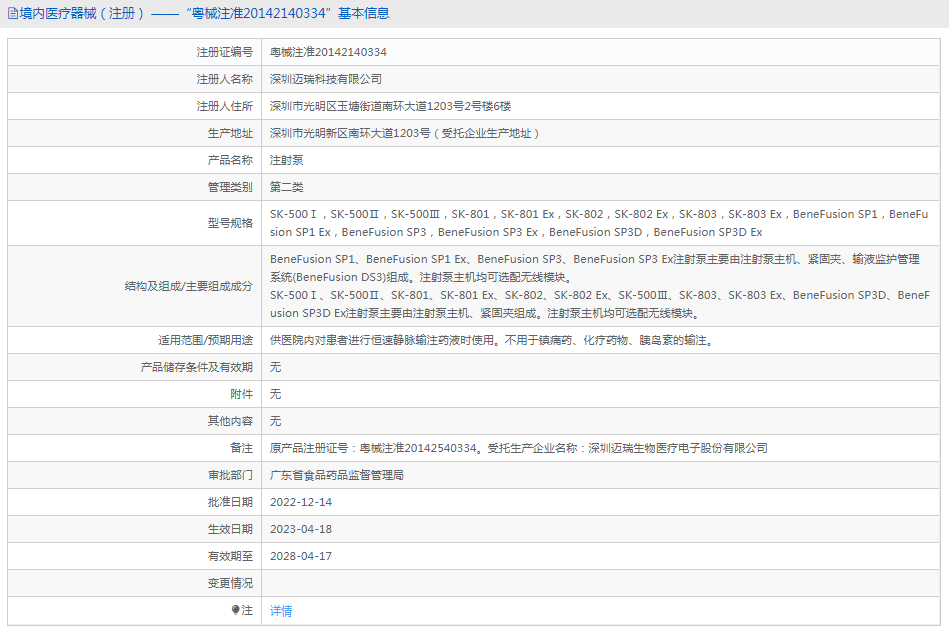Click the intended use description text
This screenshot has height=630, width=949.
point(490,340)
